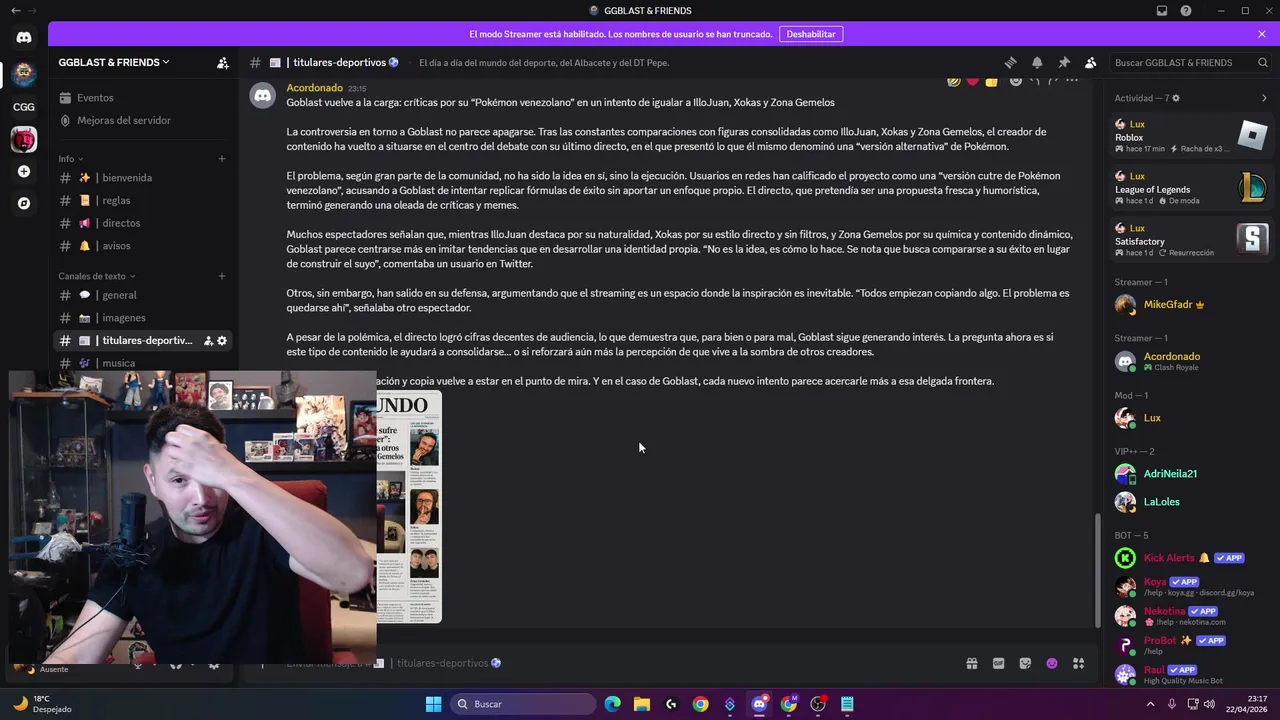Screen dimensions: 1280x720
Task: Dismiss the Streamer Mode banner
Action: click(x=1262, y=34)
